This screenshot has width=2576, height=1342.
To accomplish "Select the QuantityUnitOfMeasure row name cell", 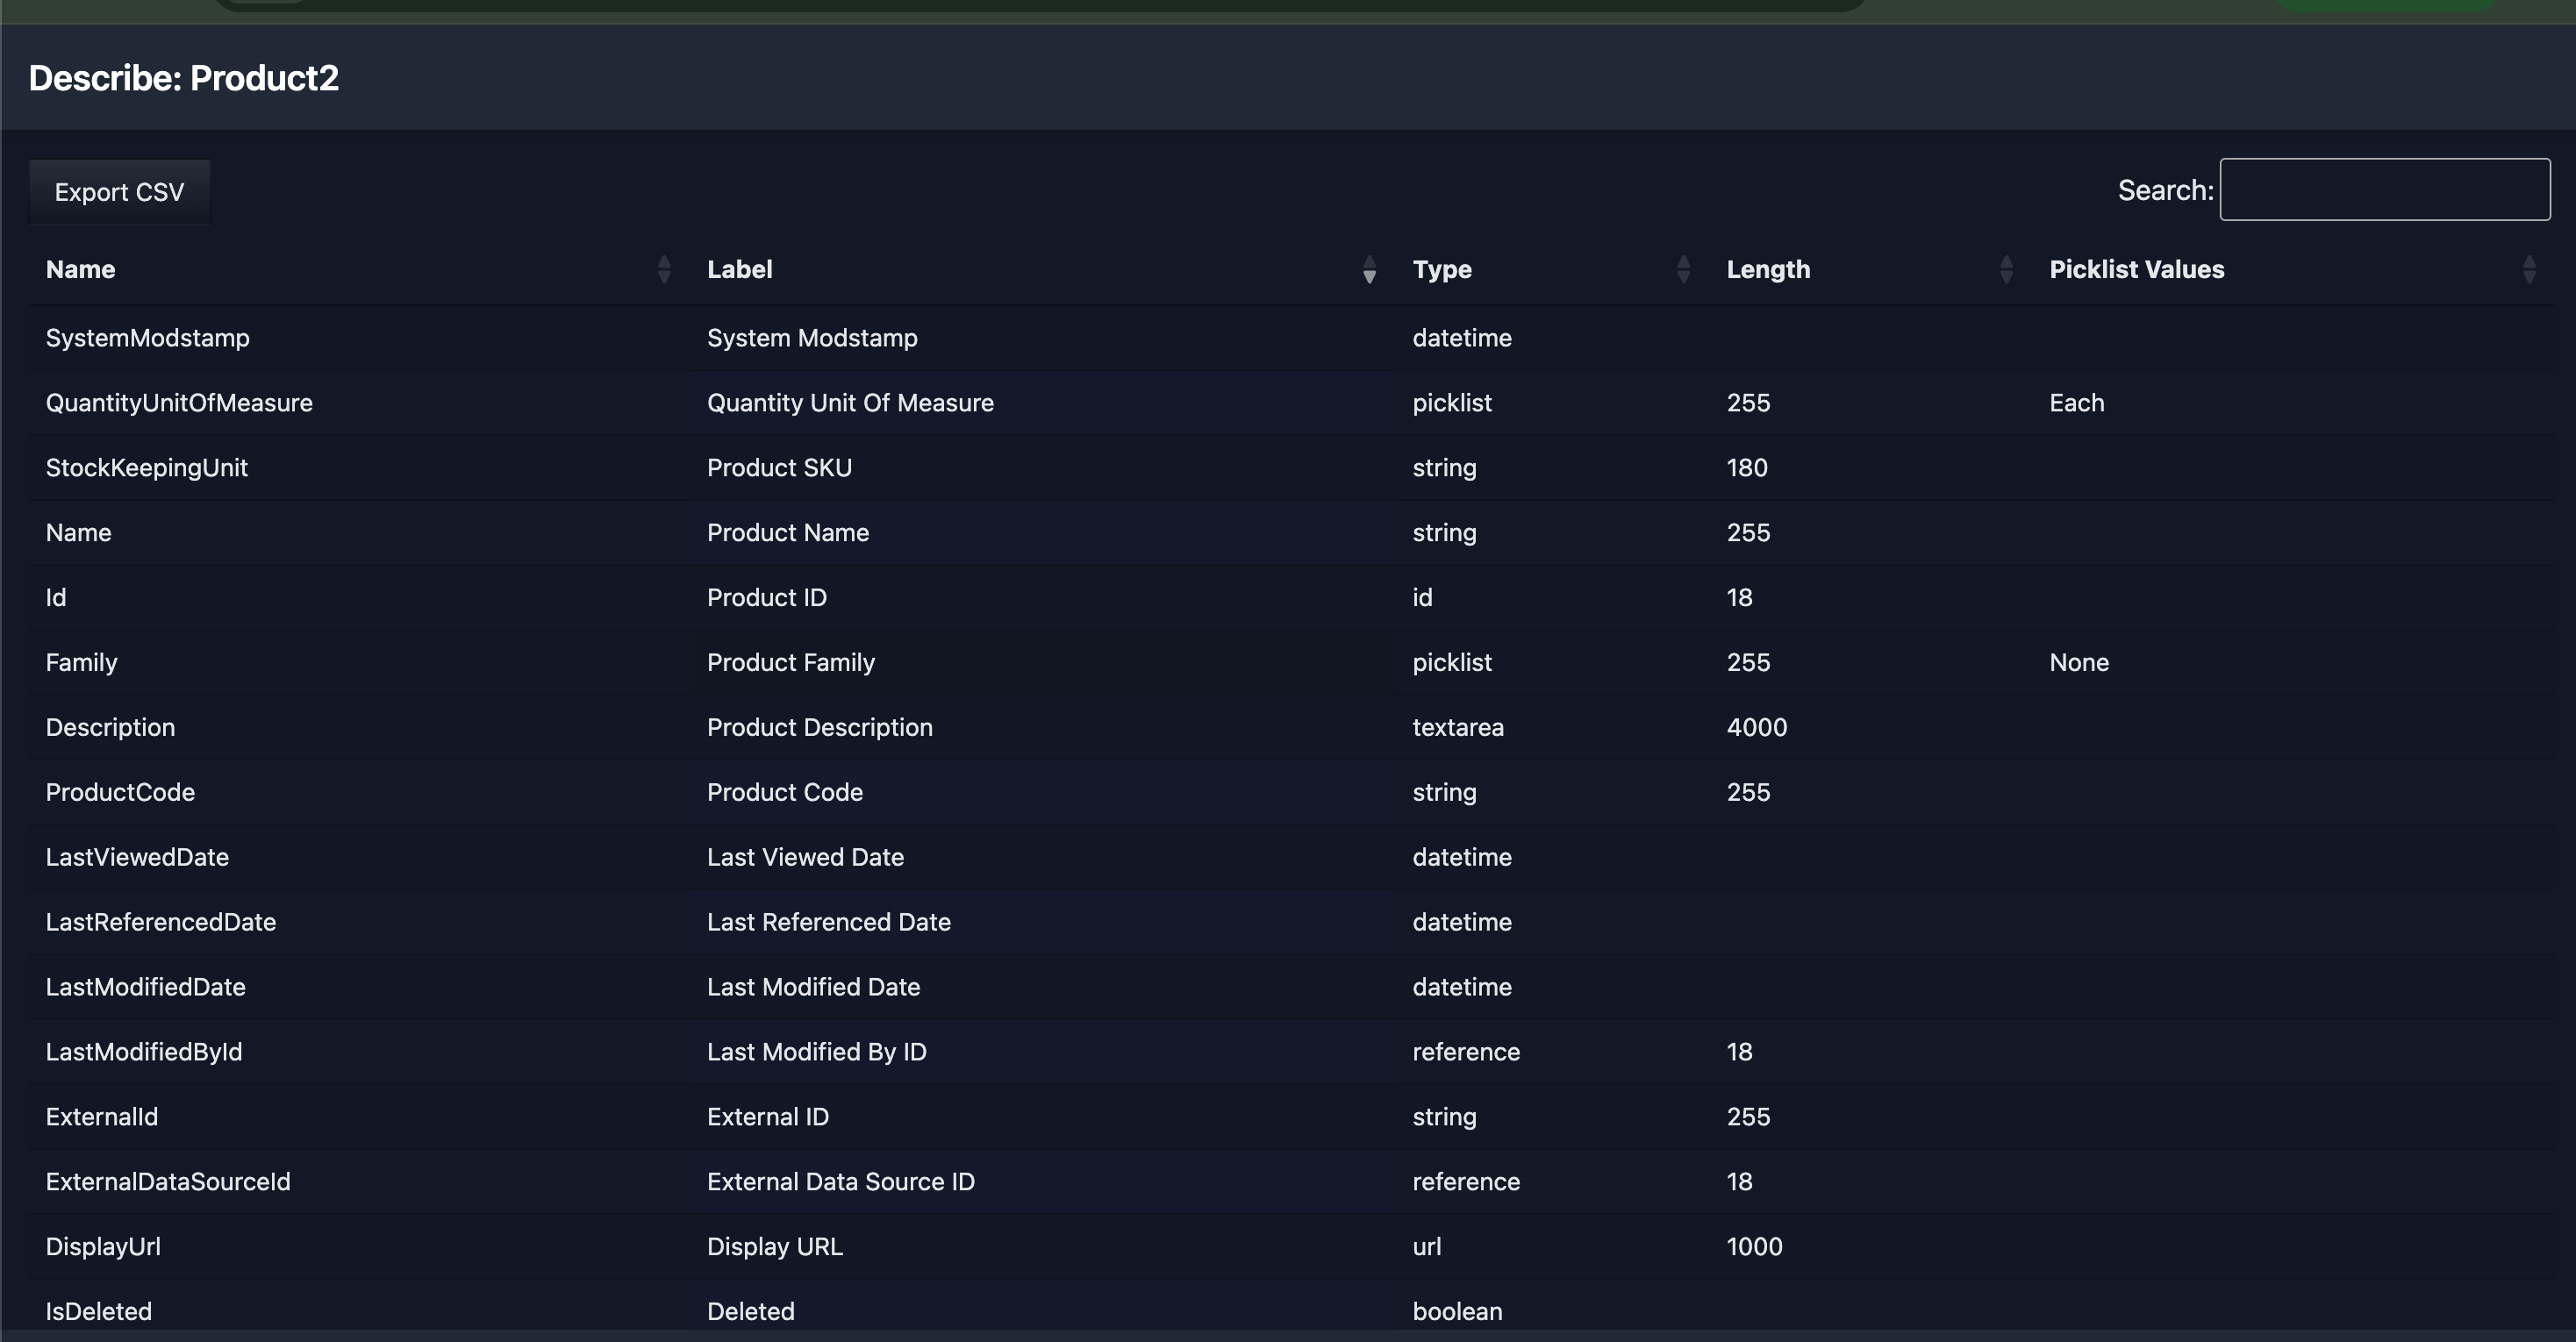I will point(179,403).
